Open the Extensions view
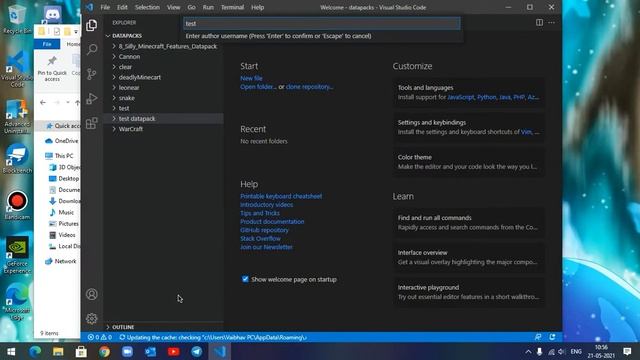 click(92, 123)
